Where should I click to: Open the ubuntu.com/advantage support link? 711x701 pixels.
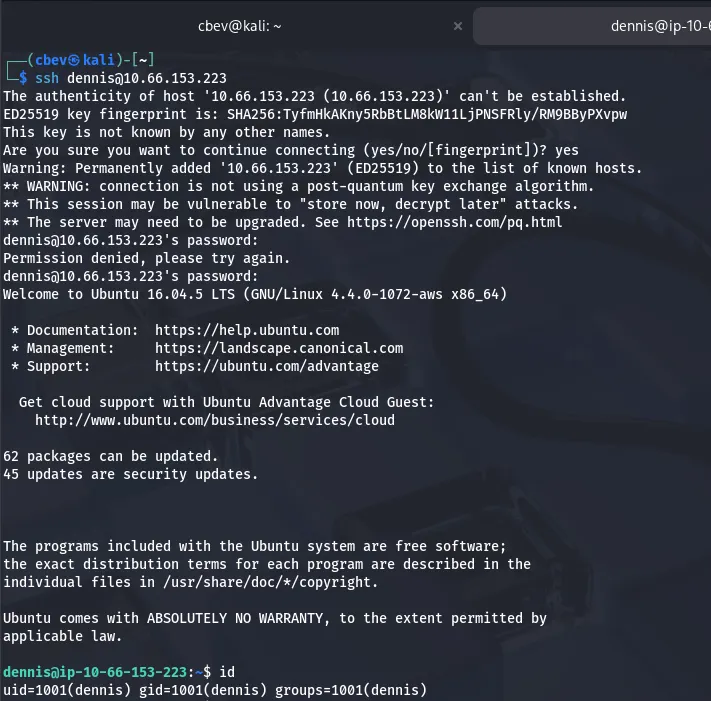[x=267, y=366]
